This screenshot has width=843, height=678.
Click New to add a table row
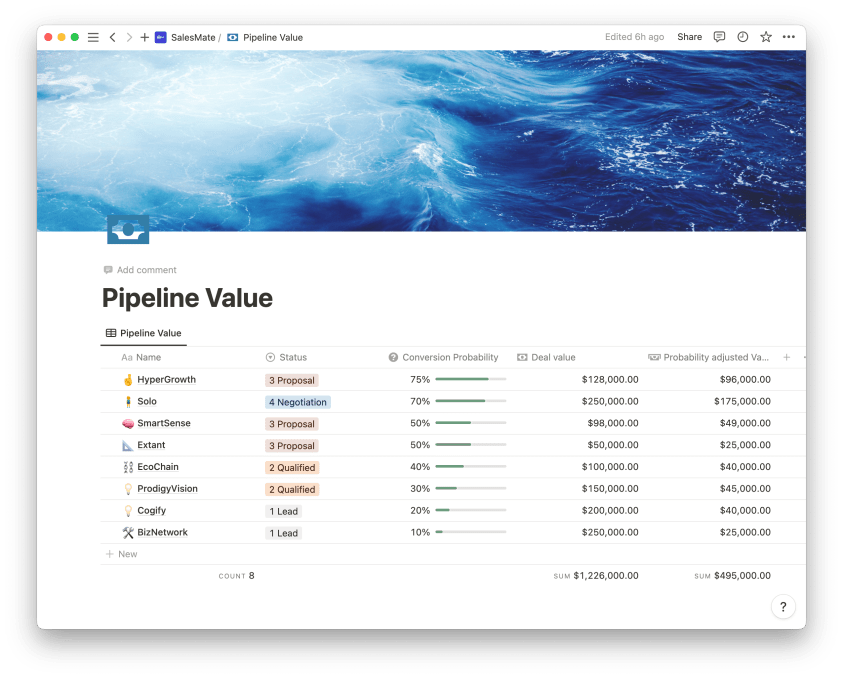[121, 553]
